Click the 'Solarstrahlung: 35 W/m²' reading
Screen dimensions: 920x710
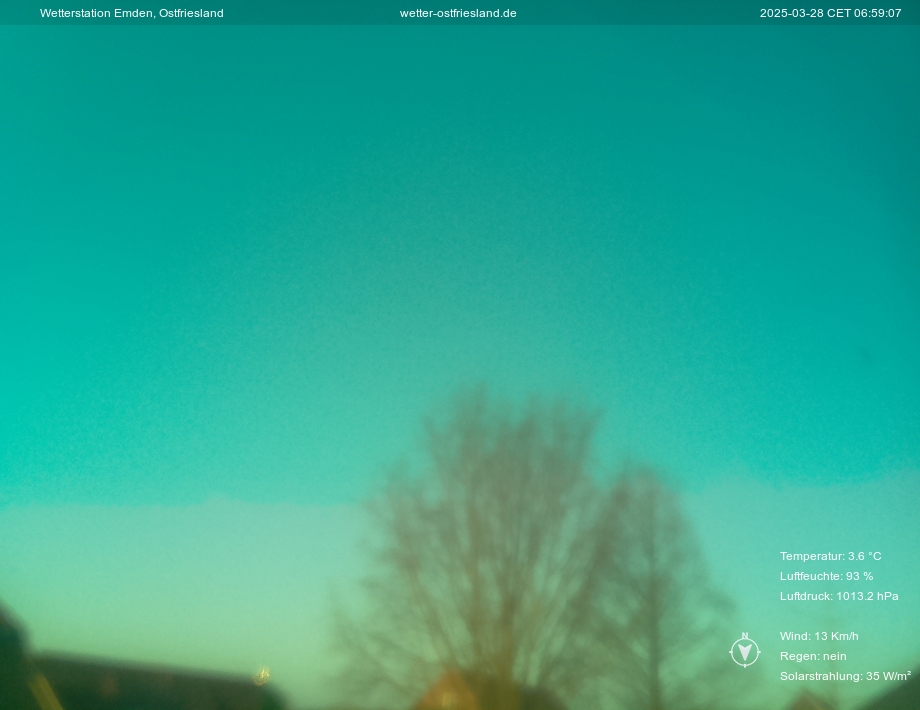[x=845, y=676]
